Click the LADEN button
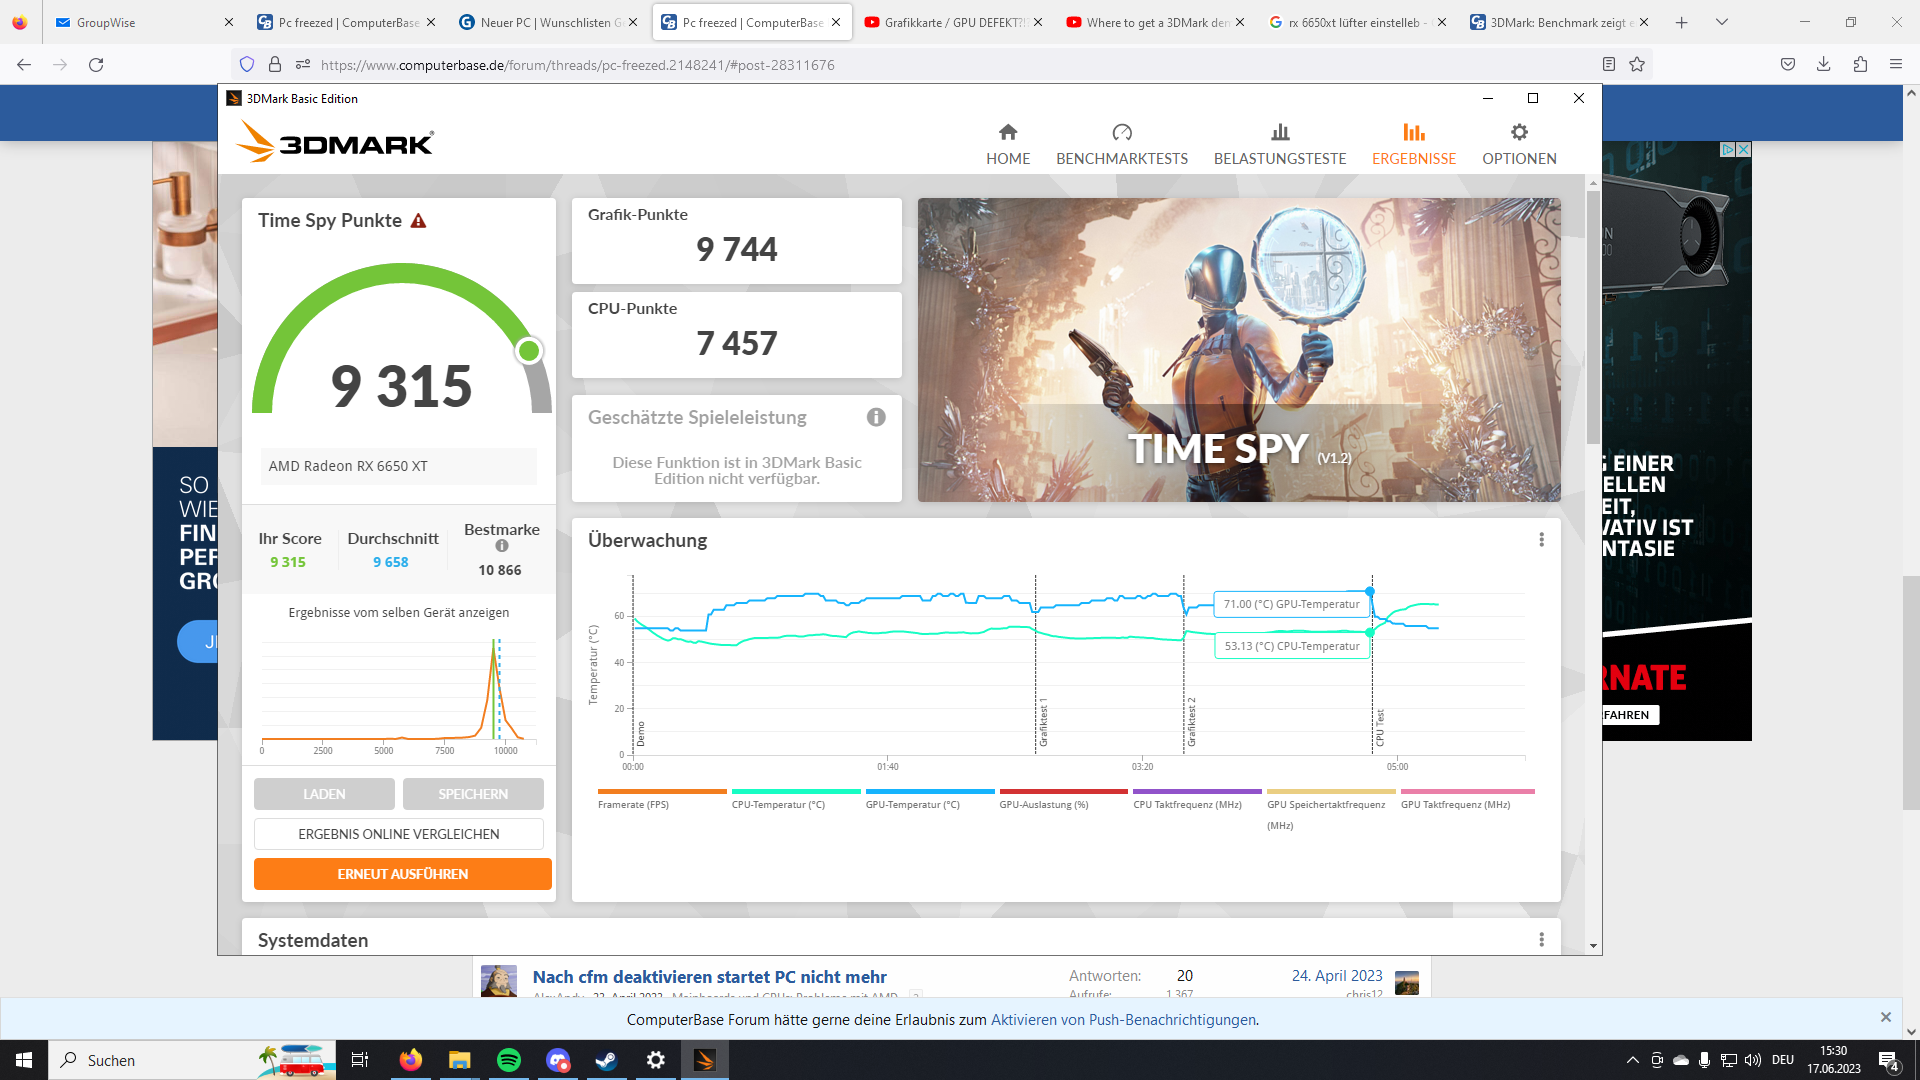 coord(324,794)
